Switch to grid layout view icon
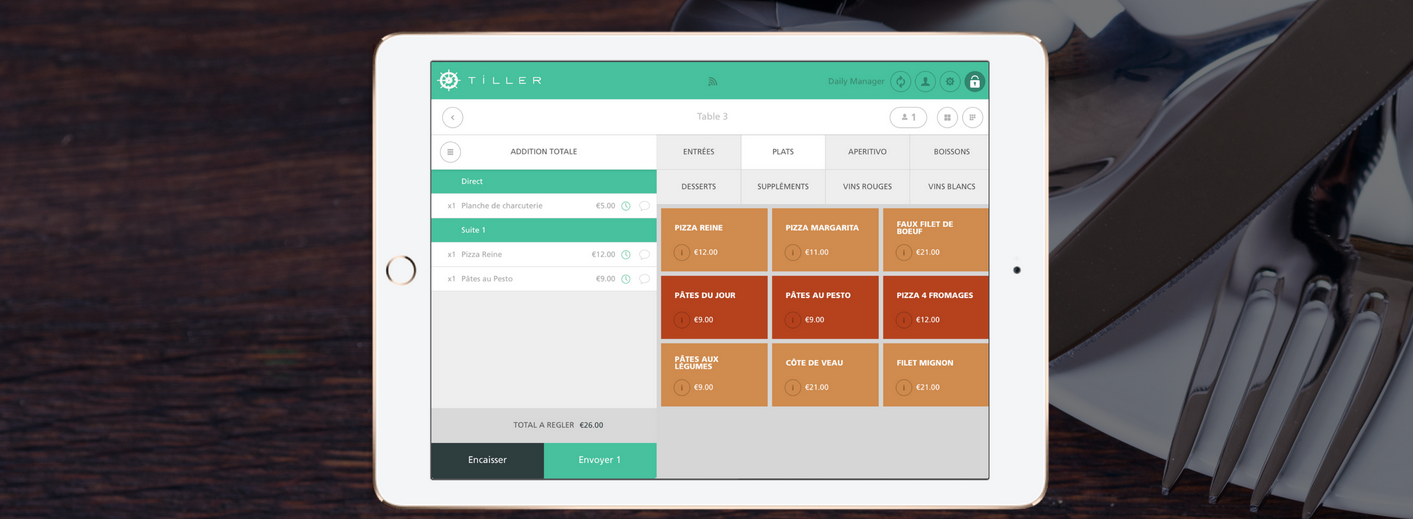 tap(947, 117)
